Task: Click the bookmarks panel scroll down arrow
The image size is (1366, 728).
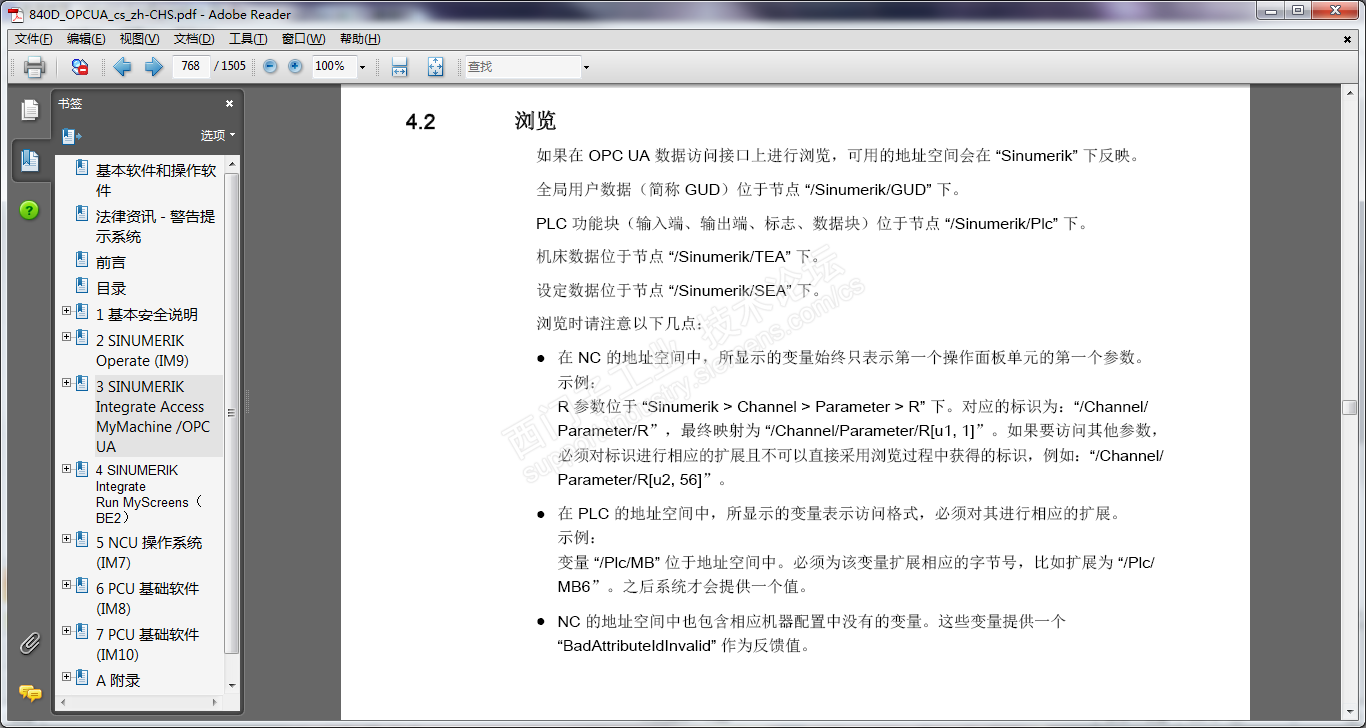Action: pyautogui.click(x=232, y=685)
